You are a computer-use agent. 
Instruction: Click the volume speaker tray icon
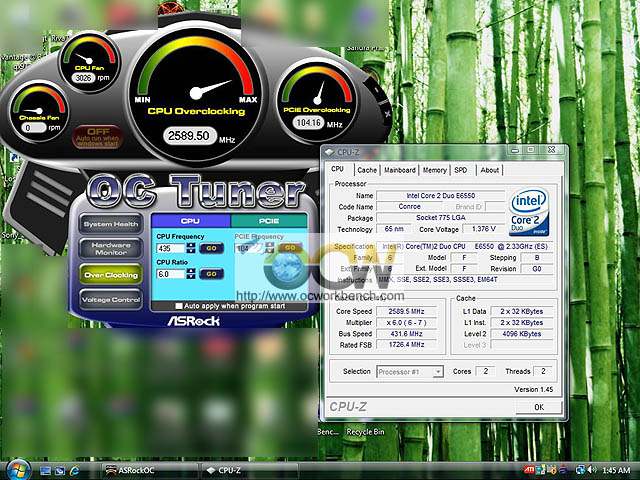[592, 470]
